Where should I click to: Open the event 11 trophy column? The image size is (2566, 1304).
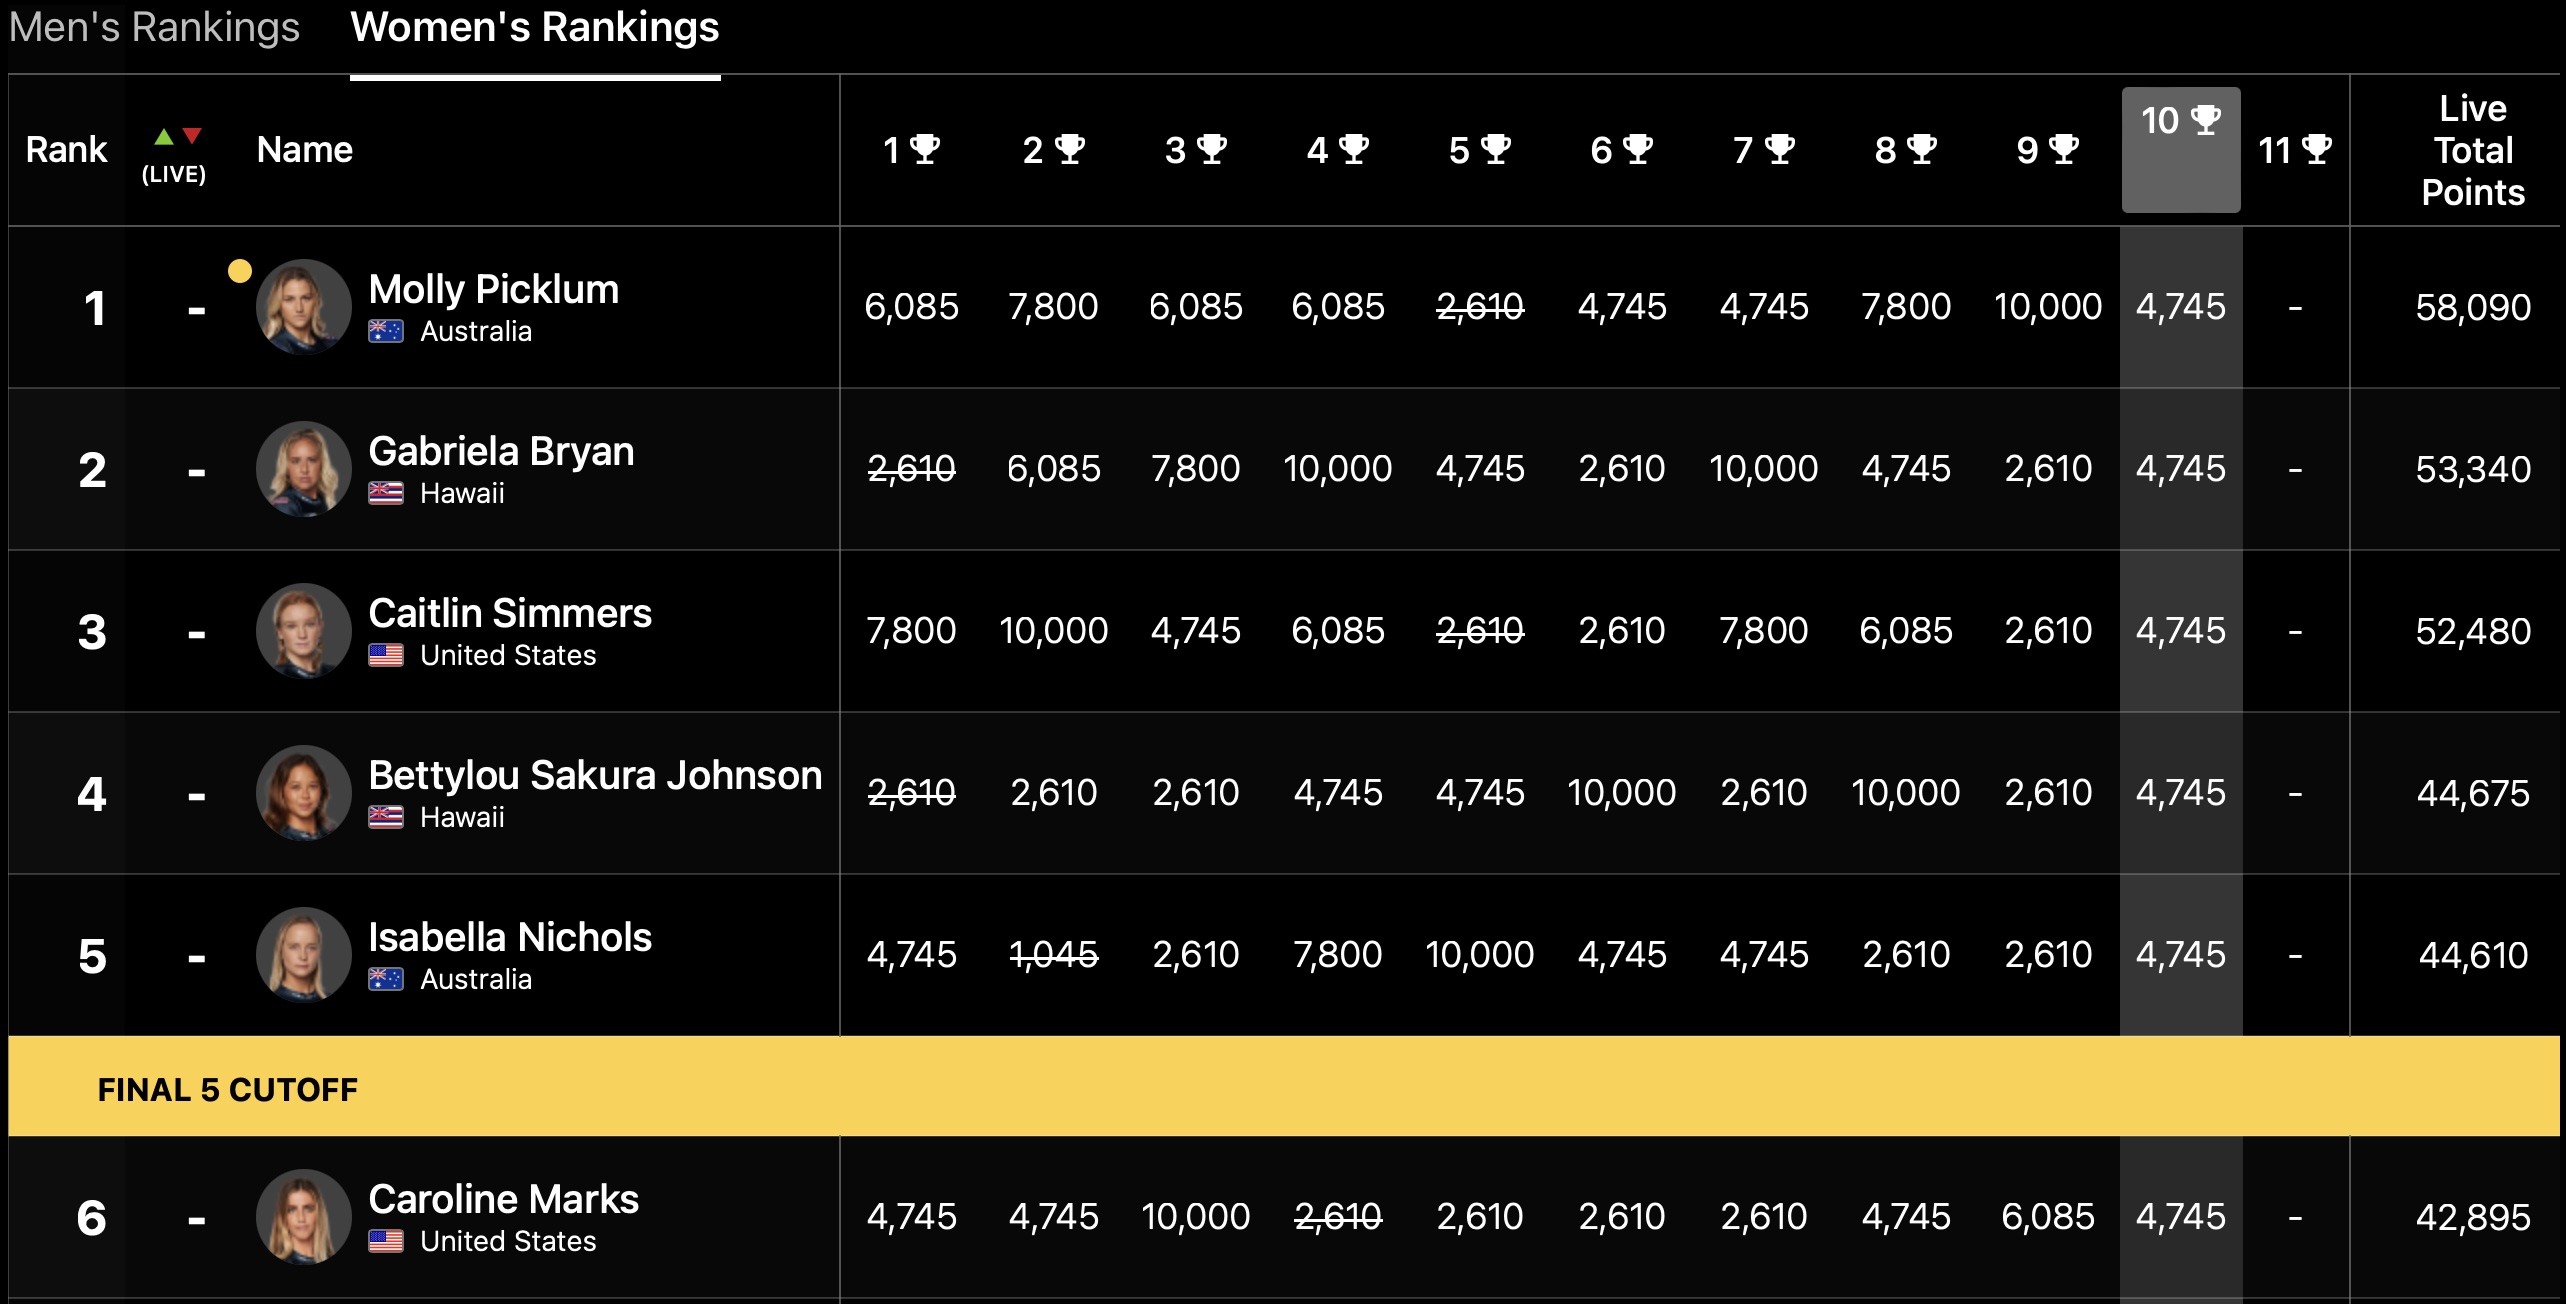click(2294, 150)
